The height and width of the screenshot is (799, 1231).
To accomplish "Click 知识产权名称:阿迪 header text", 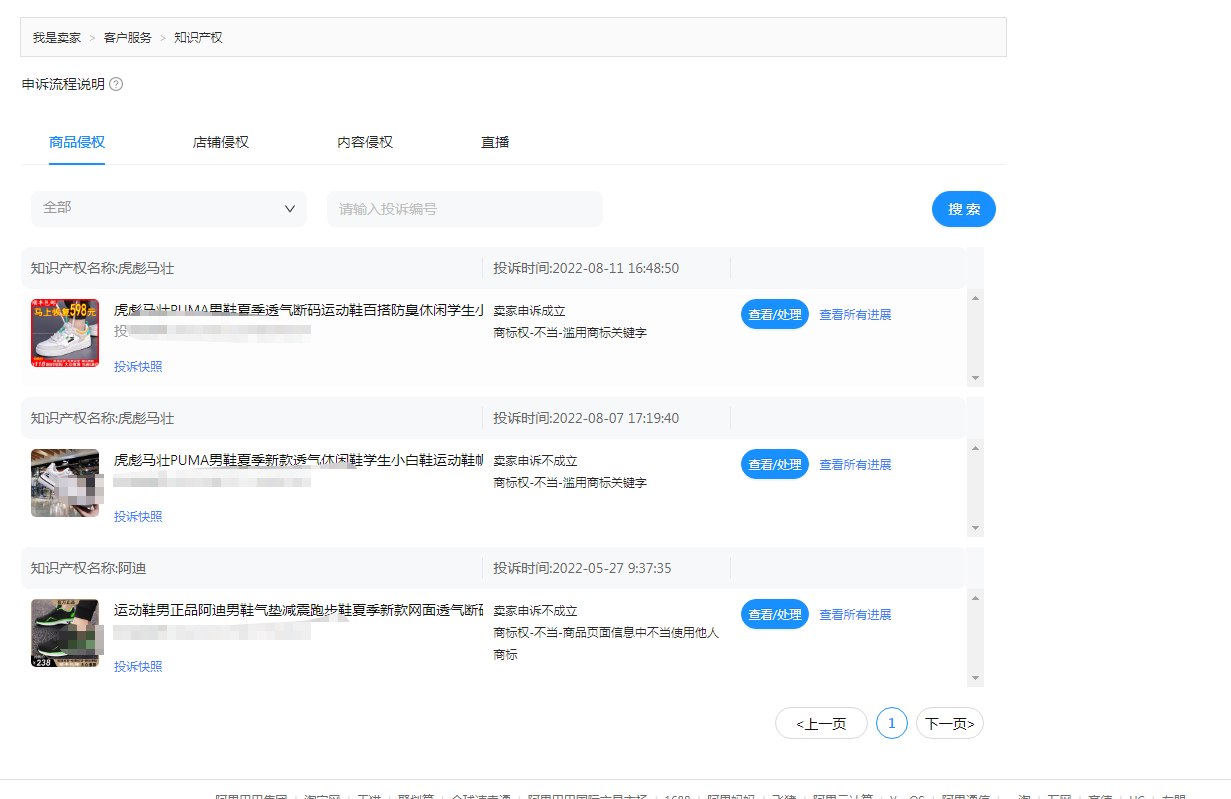I will (88, 568).
